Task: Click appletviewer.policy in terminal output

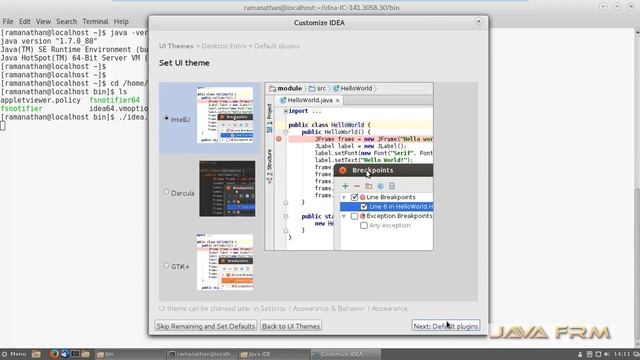Action: (40, 100)
